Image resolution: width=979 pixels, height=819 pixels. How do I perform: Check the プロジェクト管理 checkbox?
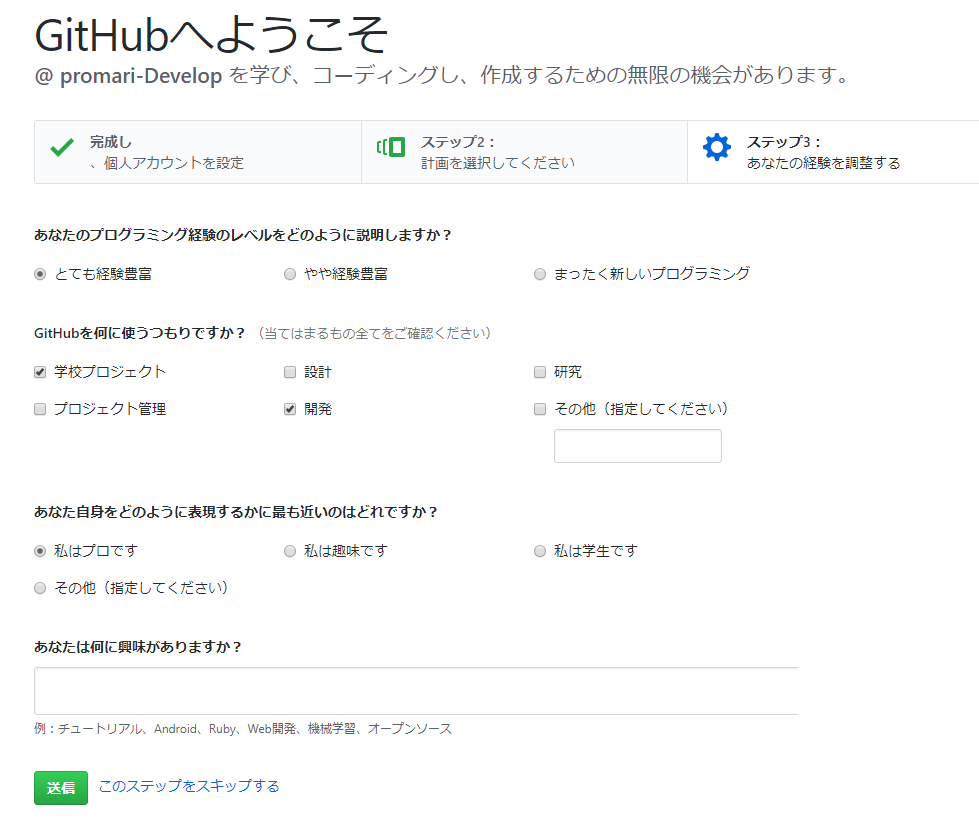tap(40, 409)
